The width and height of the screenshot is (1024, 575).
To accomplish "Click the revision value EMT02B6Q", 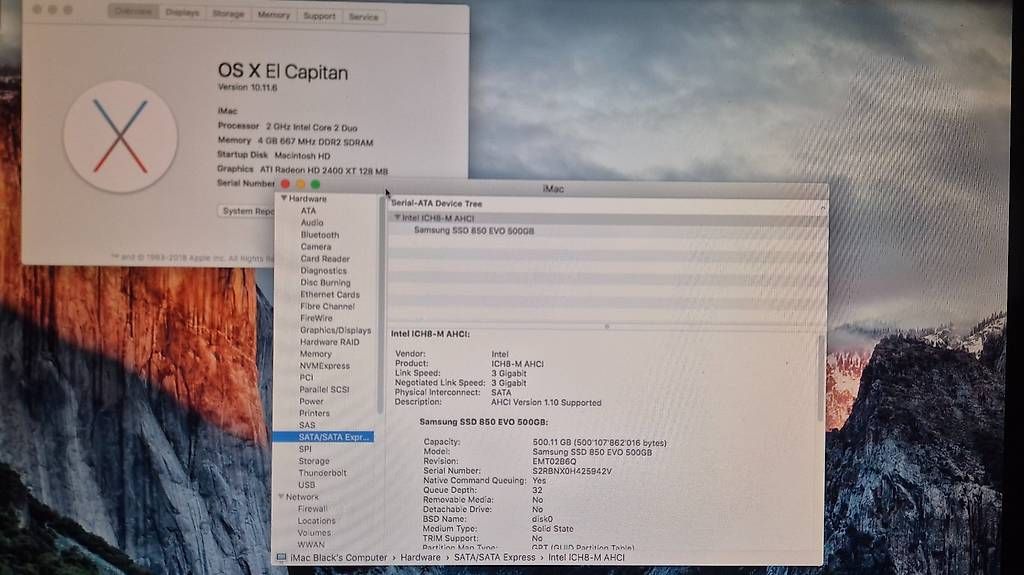I will click(x=554, y=461).
